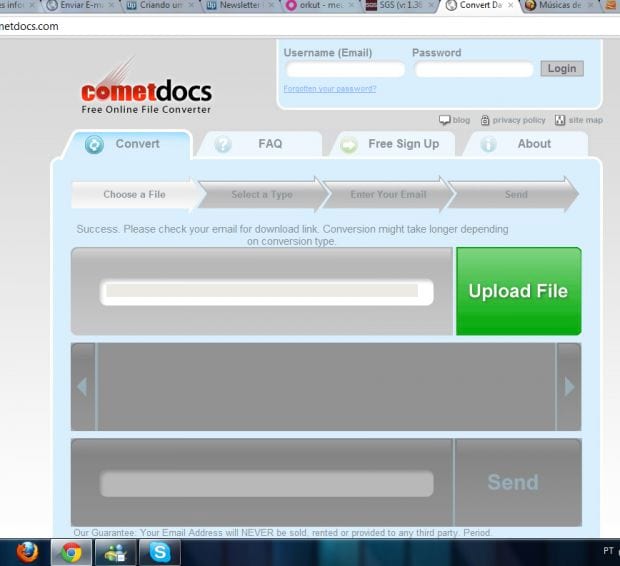Click the email field next to Send
The height and width of the screenshot is (566, 620).
tap(267, 483)
